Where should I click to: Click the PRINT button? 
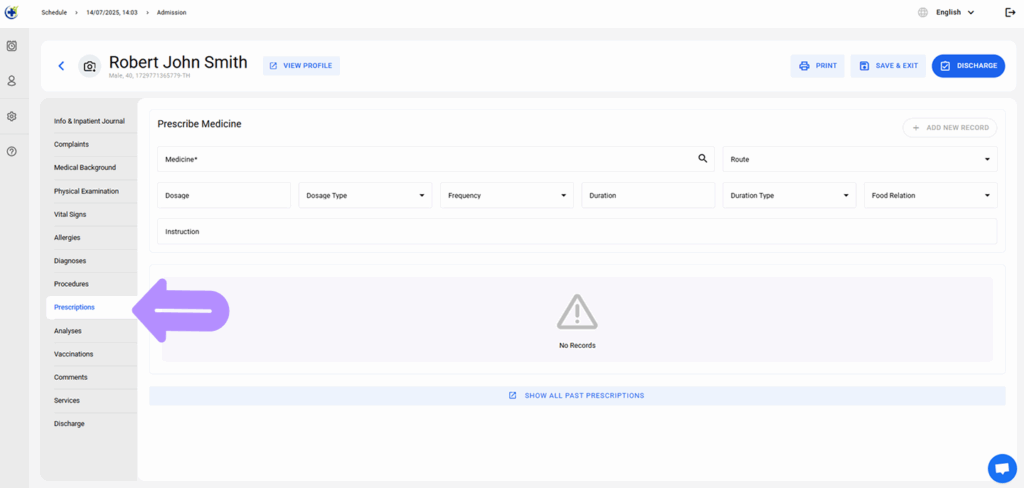(x=817, y=66)
